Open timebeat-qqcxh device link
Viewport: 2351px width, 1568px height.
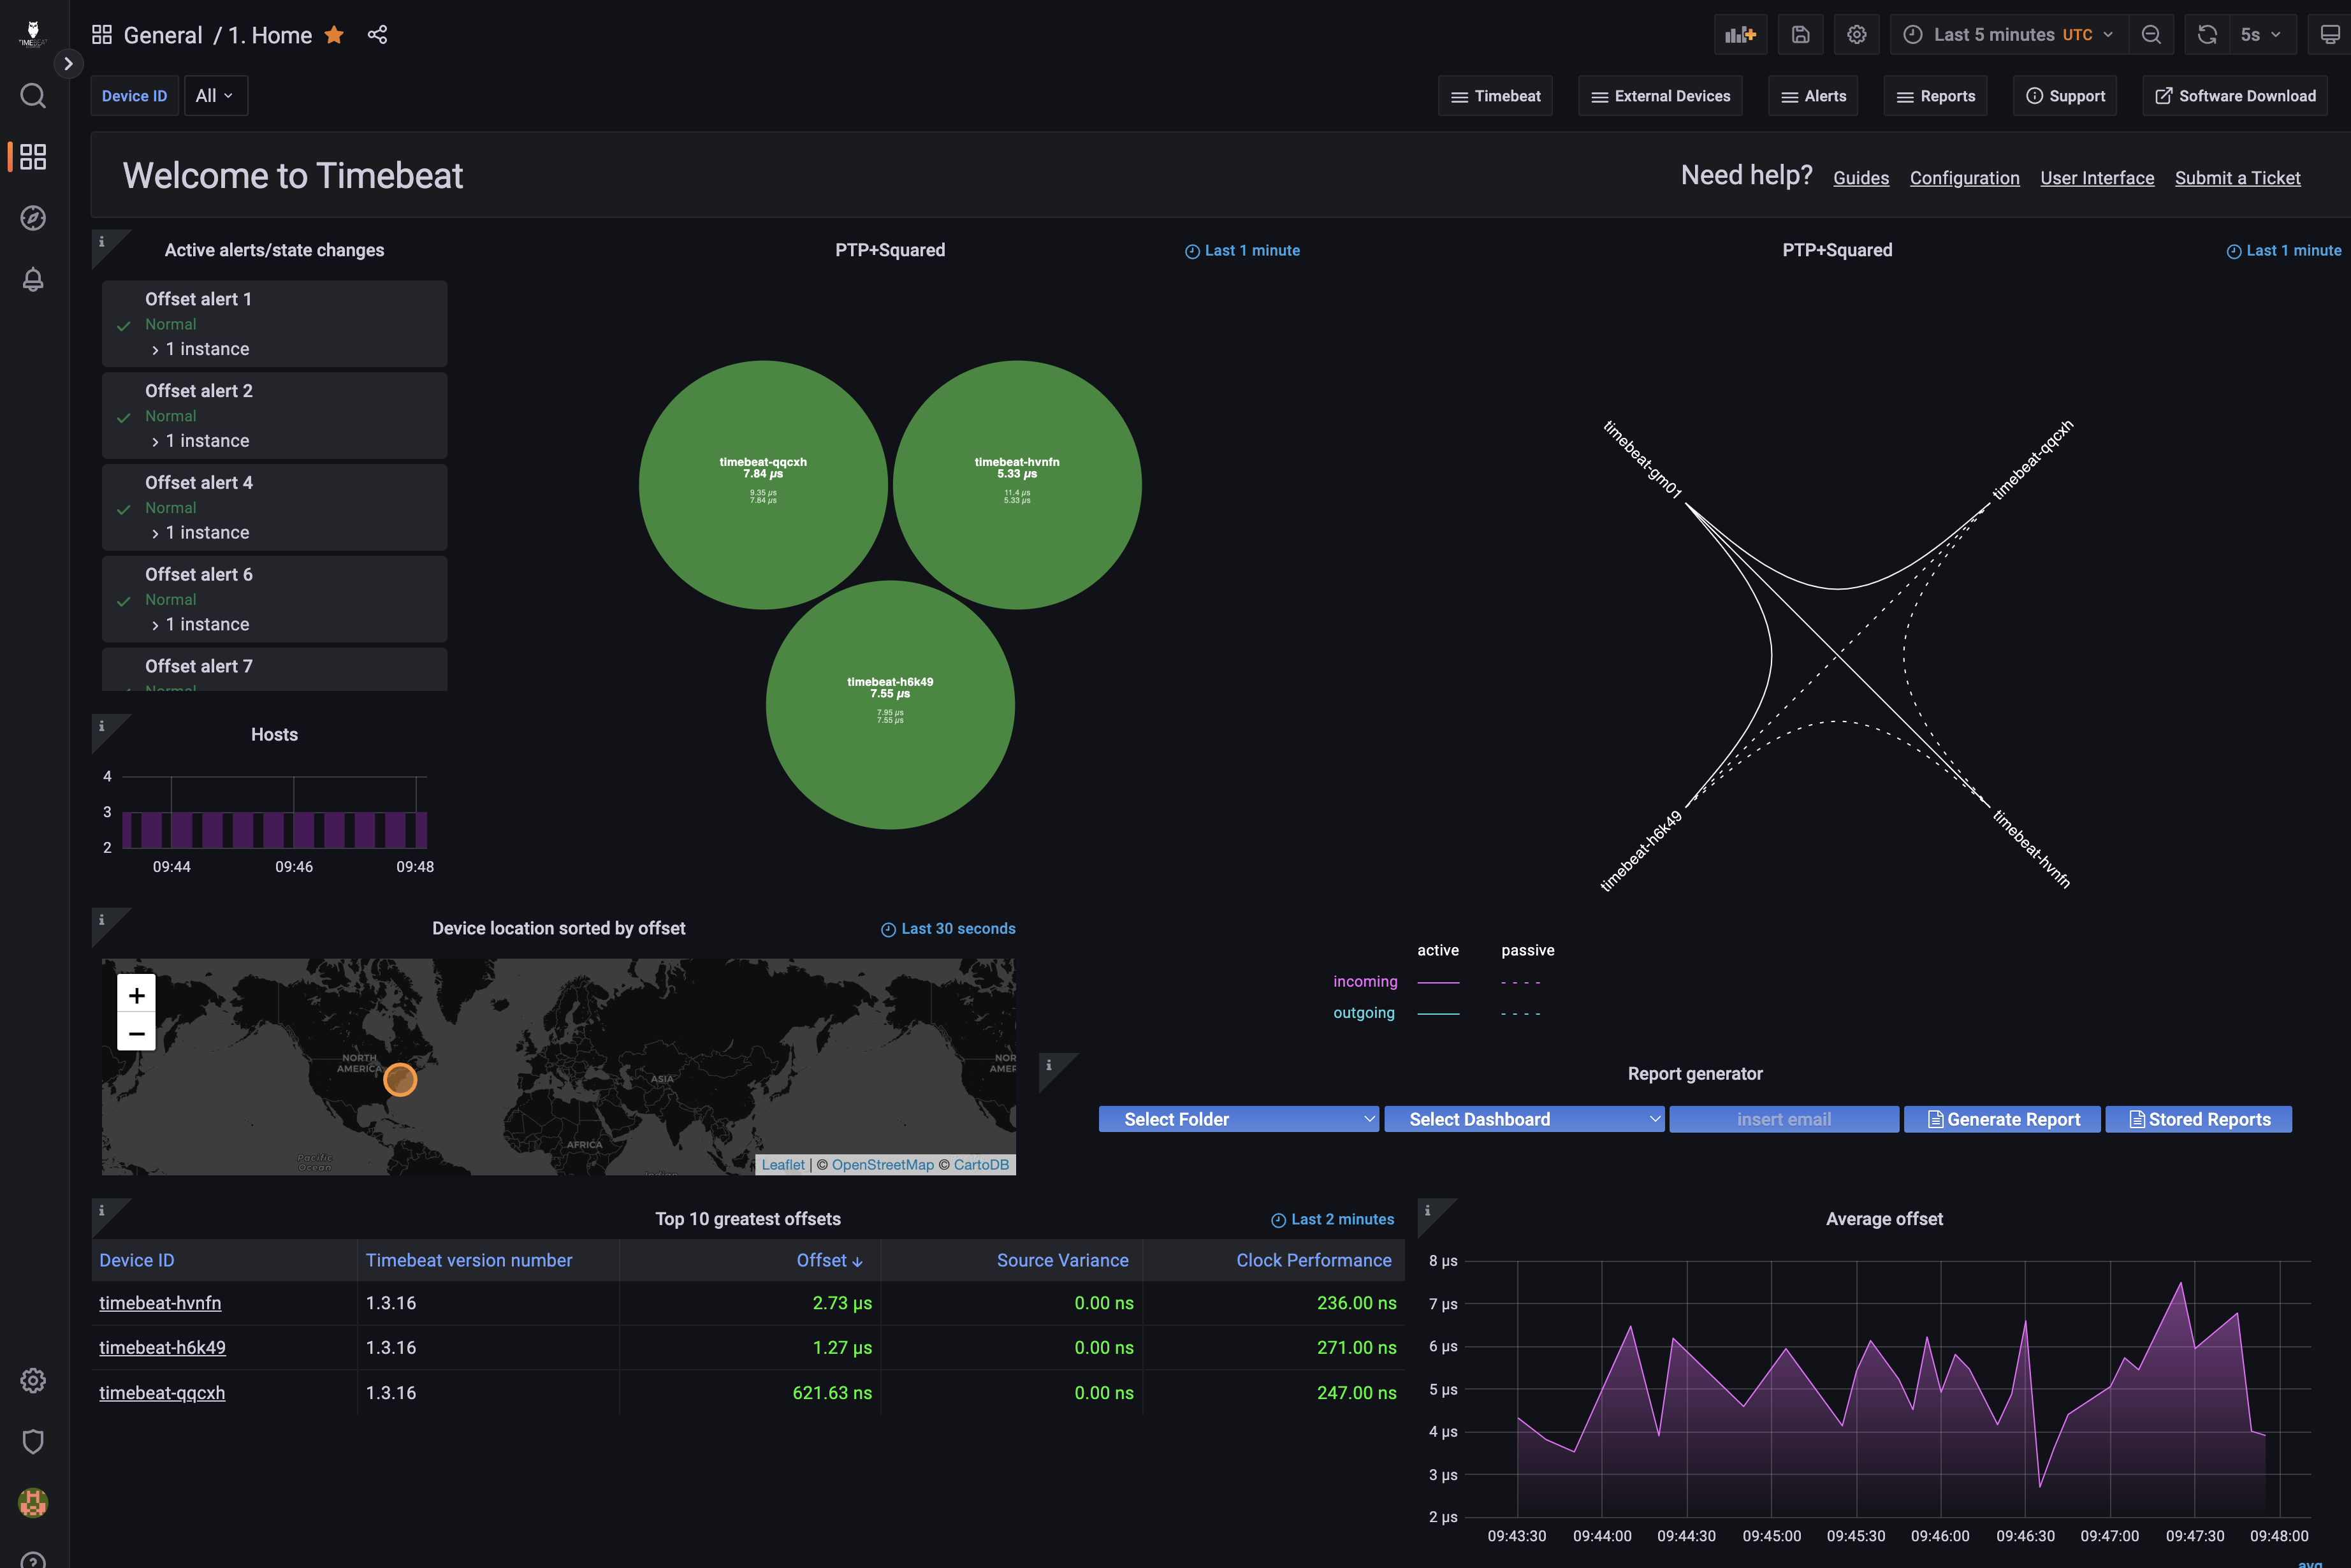tap(162, 1393)
